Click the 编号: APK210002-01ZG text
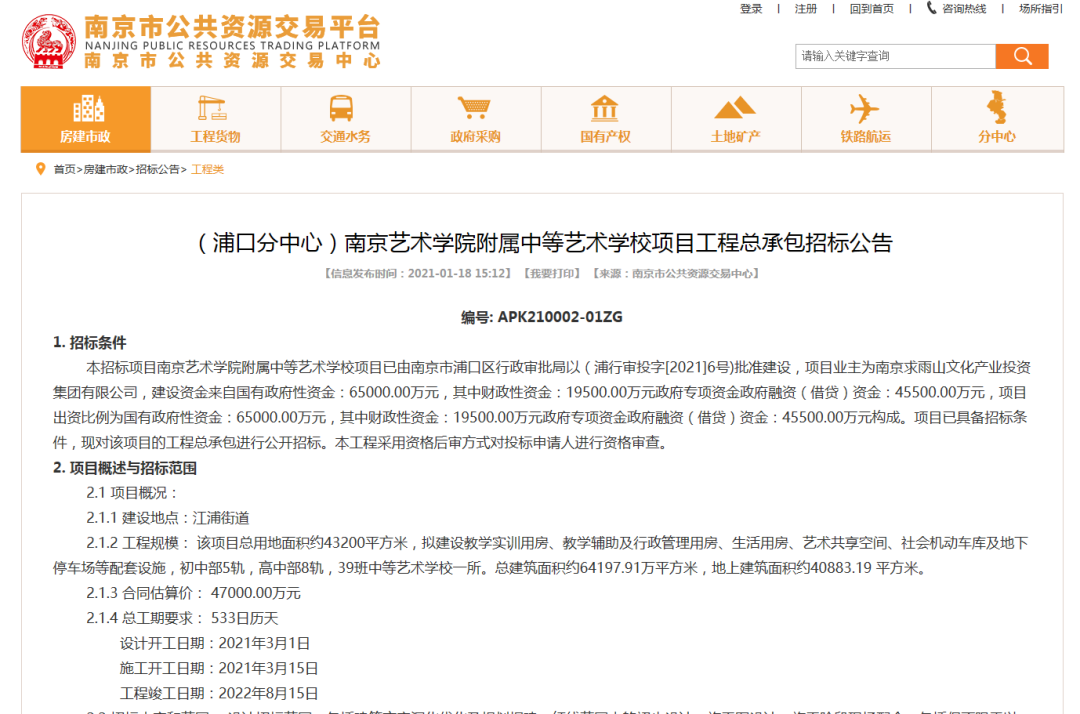Image resolution: width=1080 pixels, height=714 pixels. pyautogui.click(x=541, y=317)
